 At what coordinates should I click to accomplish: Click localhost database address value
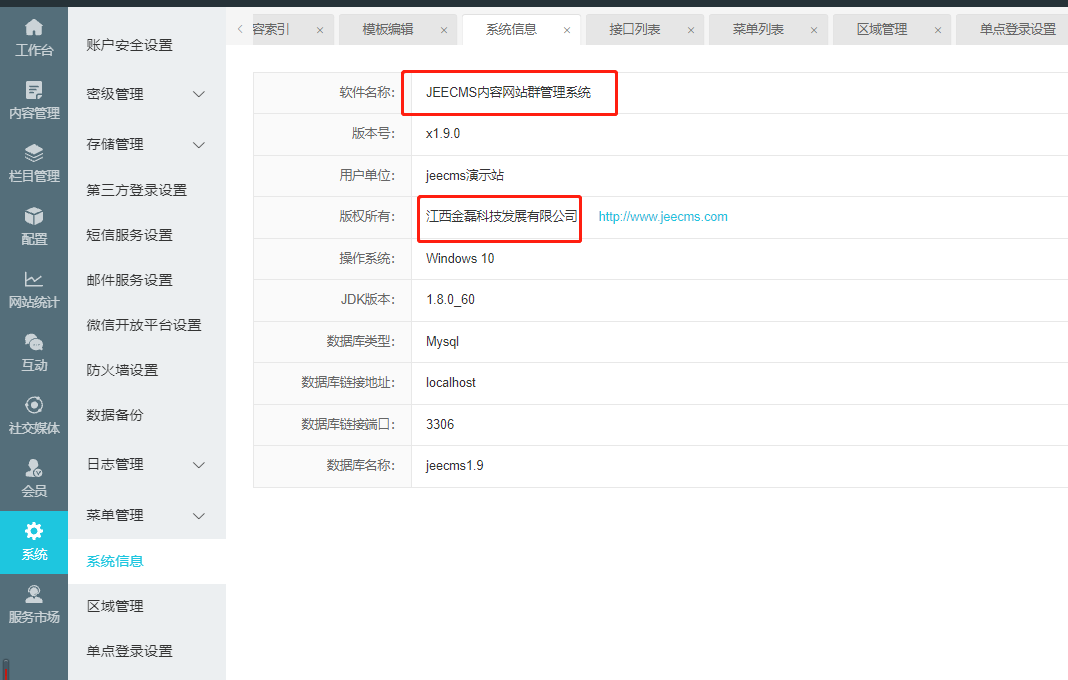[x=450, y=383]
